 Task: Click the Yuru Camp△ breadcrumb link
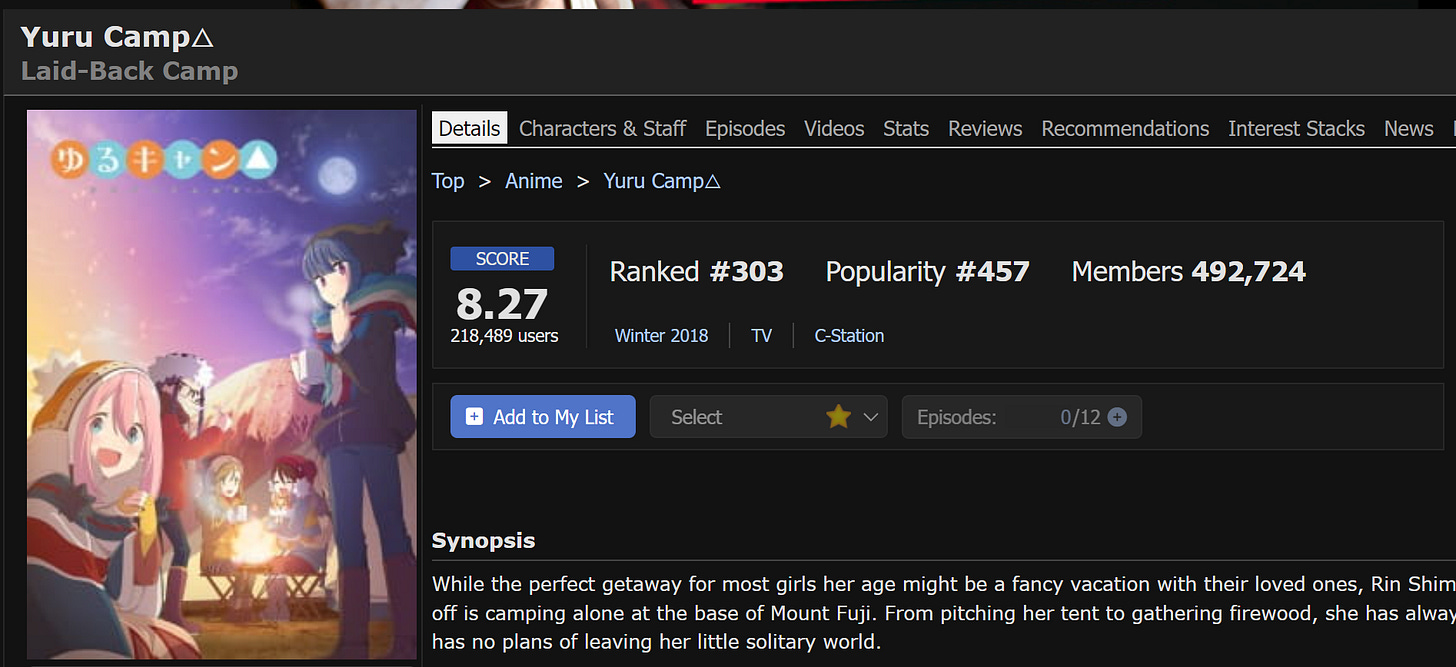coord(662,181)
